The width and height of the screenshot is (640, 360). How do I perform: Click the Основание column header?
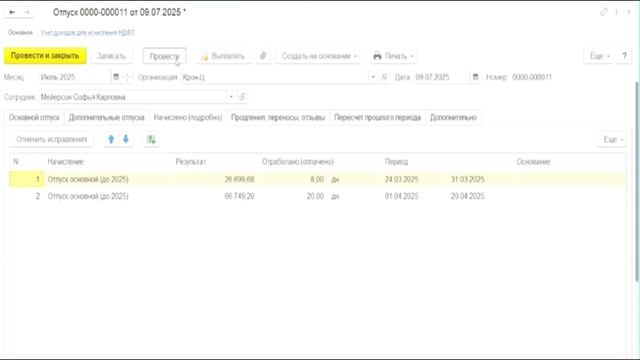(x=533, y=162)
